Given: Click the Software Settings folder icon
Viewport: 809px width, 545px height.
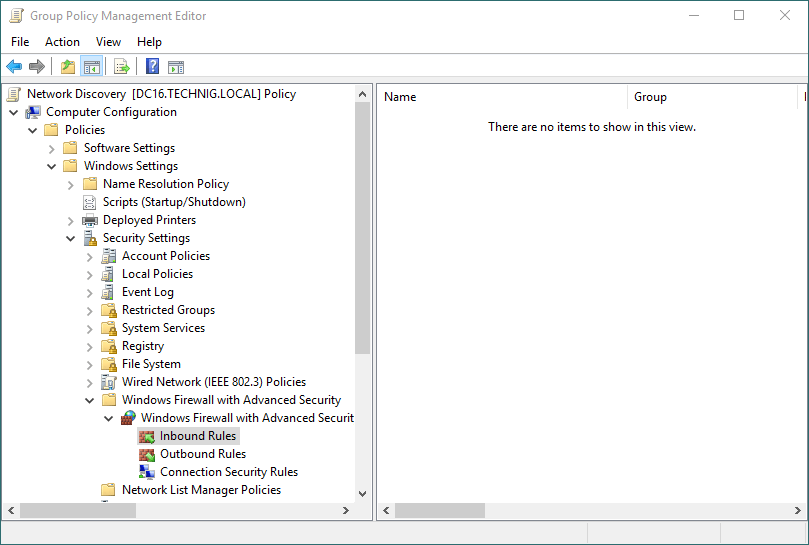Looking at the screenshot, I should point(70,148).
